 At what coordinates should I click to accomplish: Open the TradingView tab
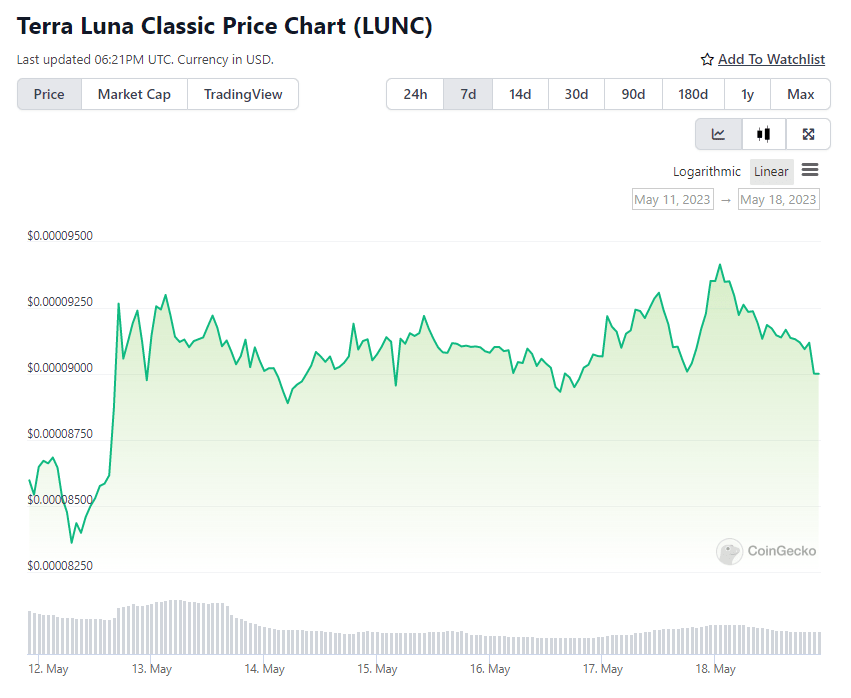click(243, 94)
